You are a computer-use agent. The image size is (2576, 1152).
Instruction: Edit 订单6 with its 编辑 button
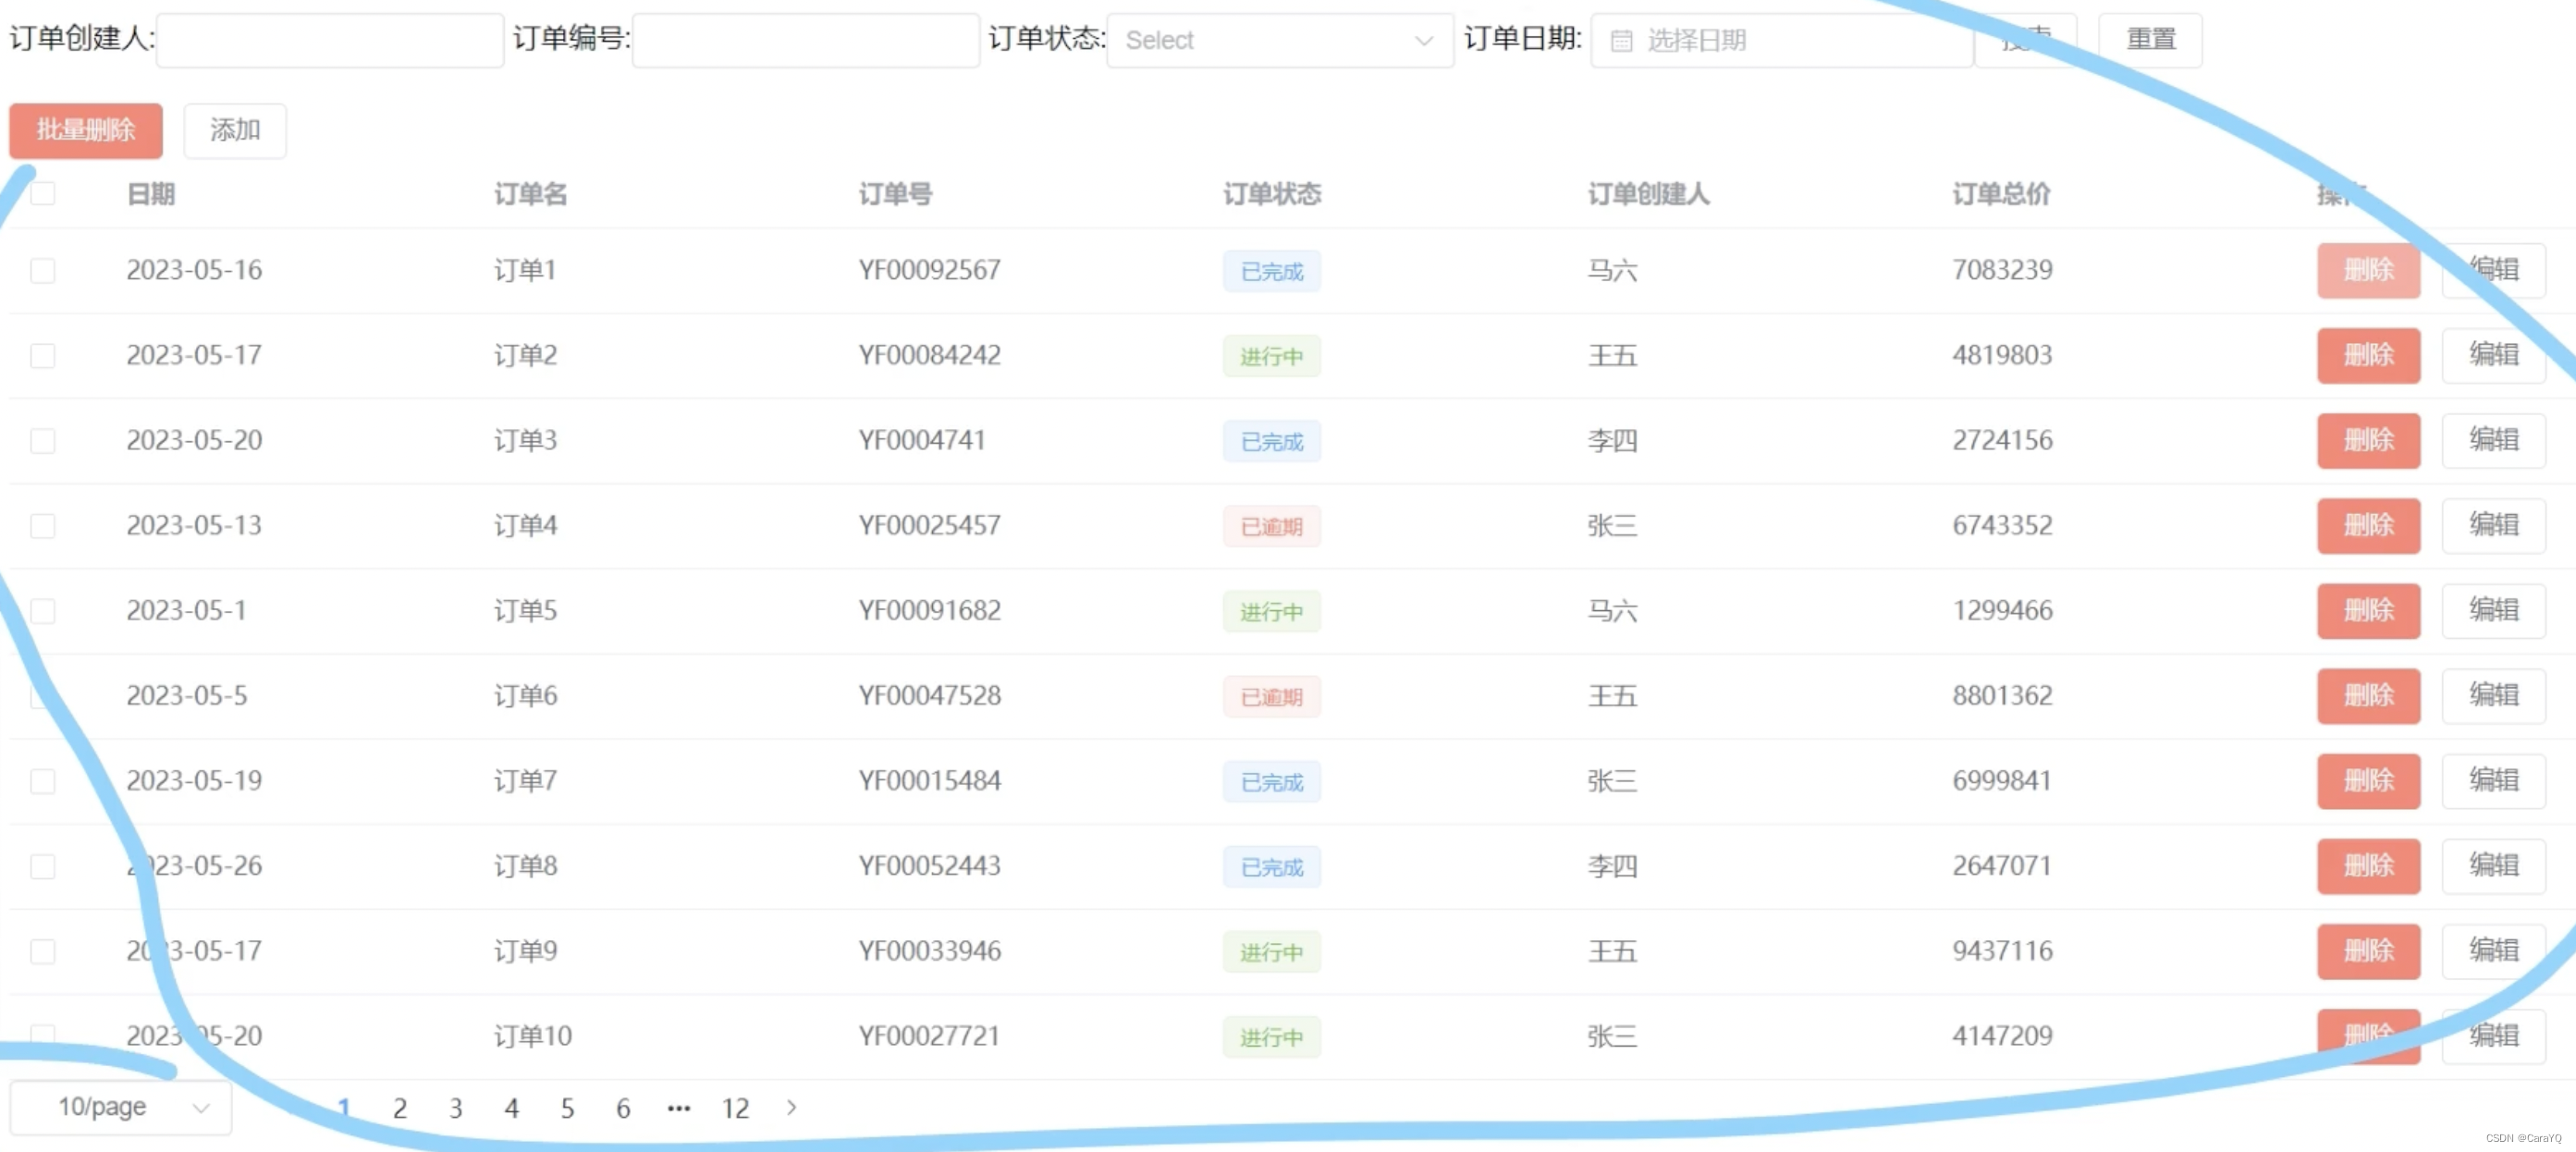(x=2493, y=695)
